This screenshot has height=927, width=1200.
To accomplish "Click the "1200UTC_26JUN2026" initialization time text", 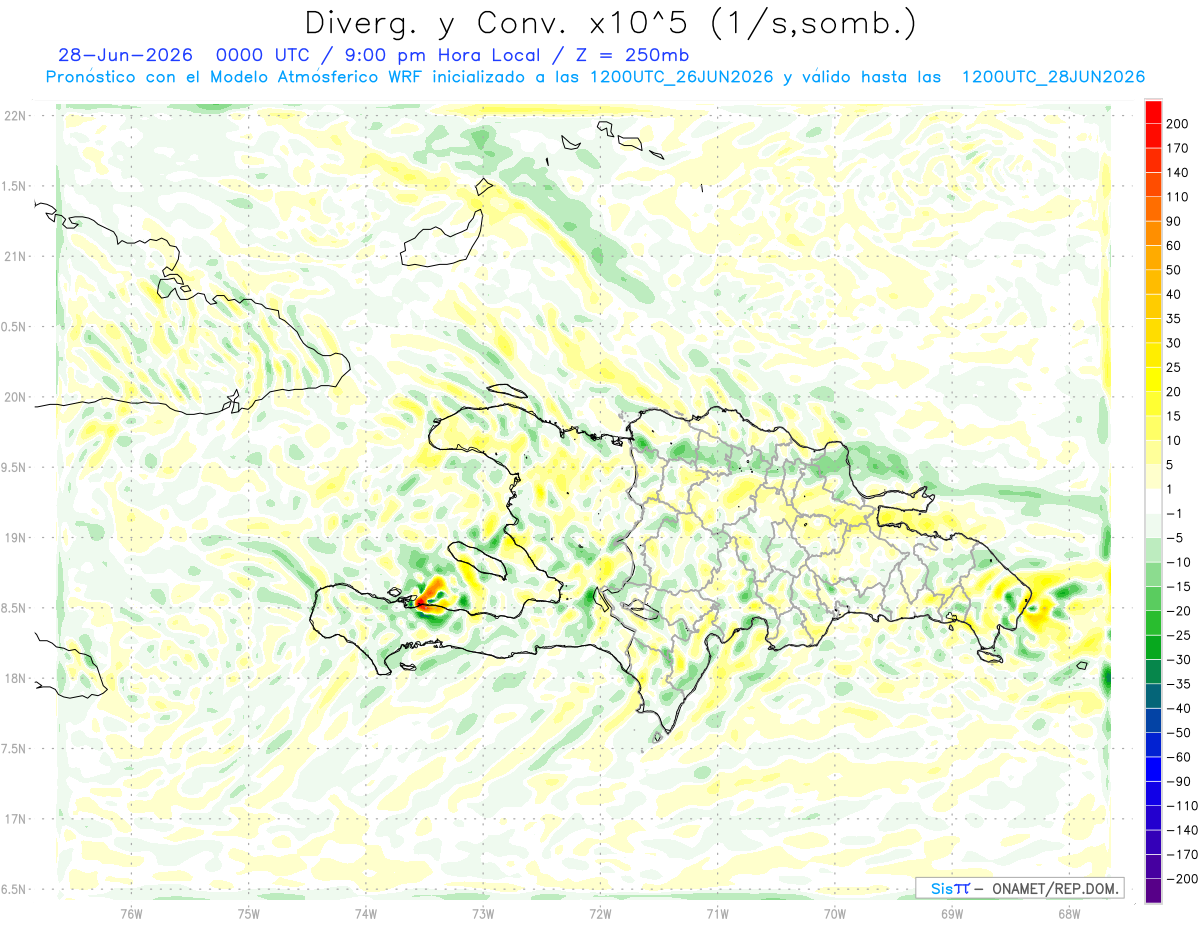I will click(682, 77).
